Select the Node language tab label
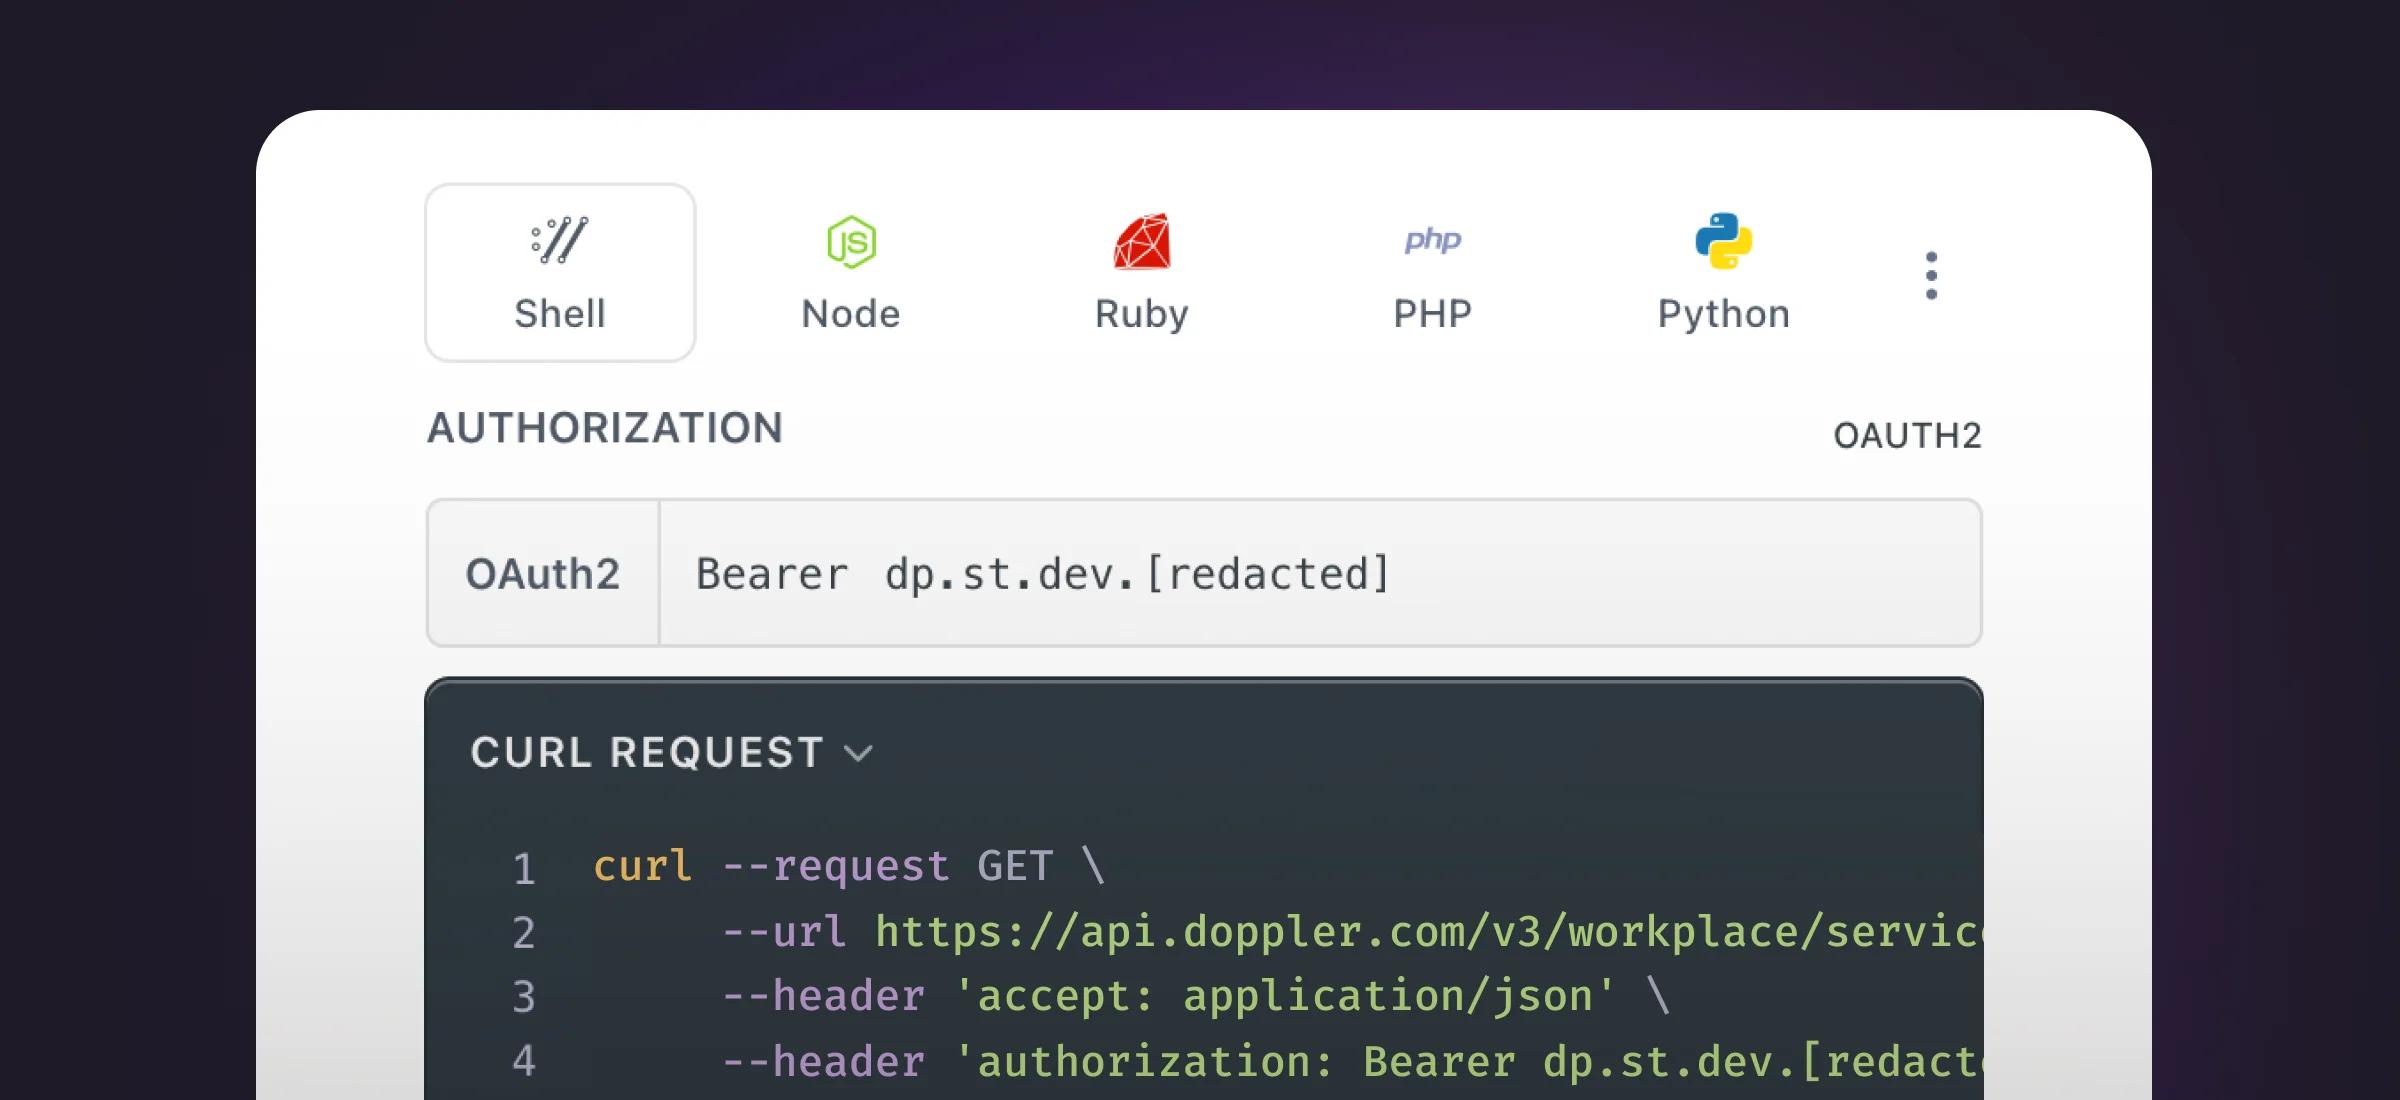Screen dimensions: 2400x1100 [x=851, y=314]
